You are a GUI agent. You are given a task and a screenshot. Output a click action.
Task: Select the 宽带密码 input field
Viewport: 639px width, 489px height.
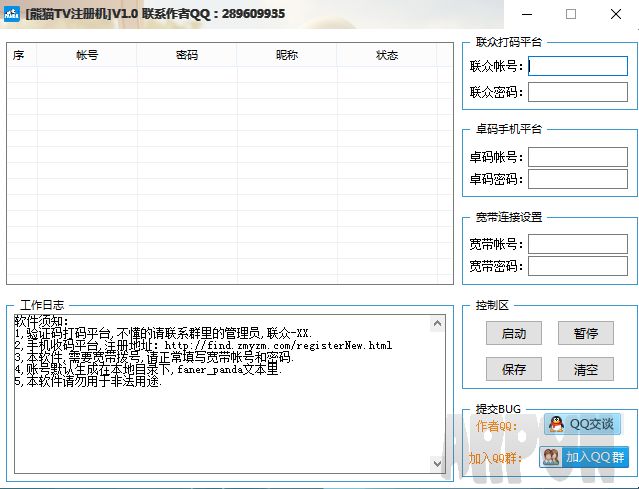click(x=578, y=266)
